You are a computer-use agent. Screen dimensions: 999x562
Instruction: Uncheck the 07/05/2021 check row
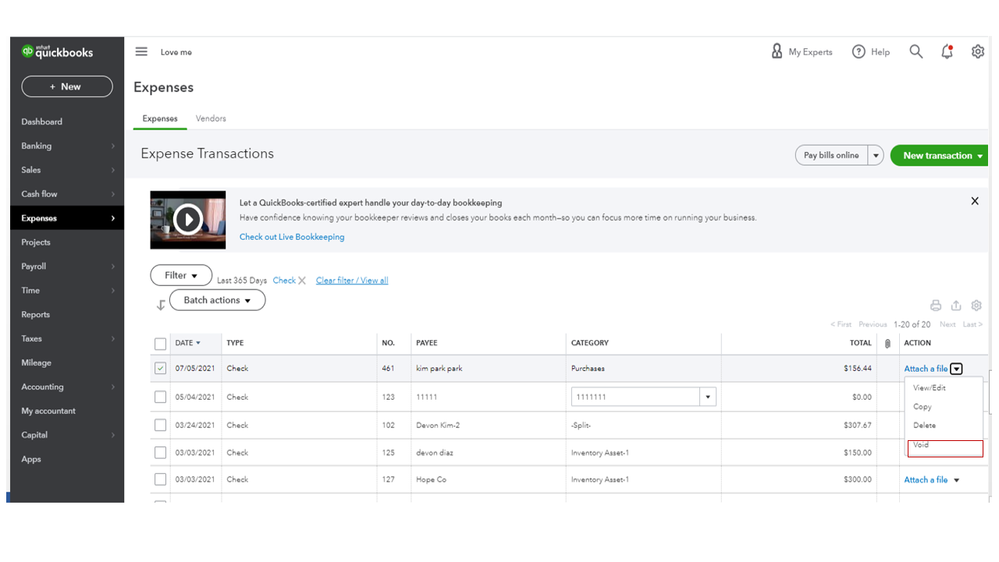click(x=160, y=368)
